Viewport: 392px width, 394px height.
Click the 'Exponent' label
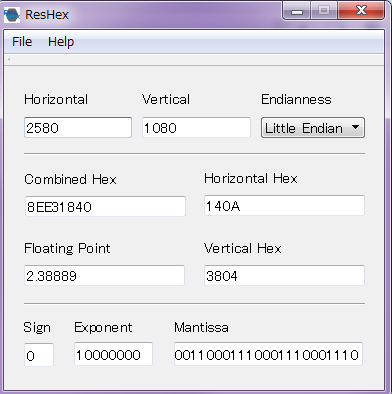(x=103, y=328)
